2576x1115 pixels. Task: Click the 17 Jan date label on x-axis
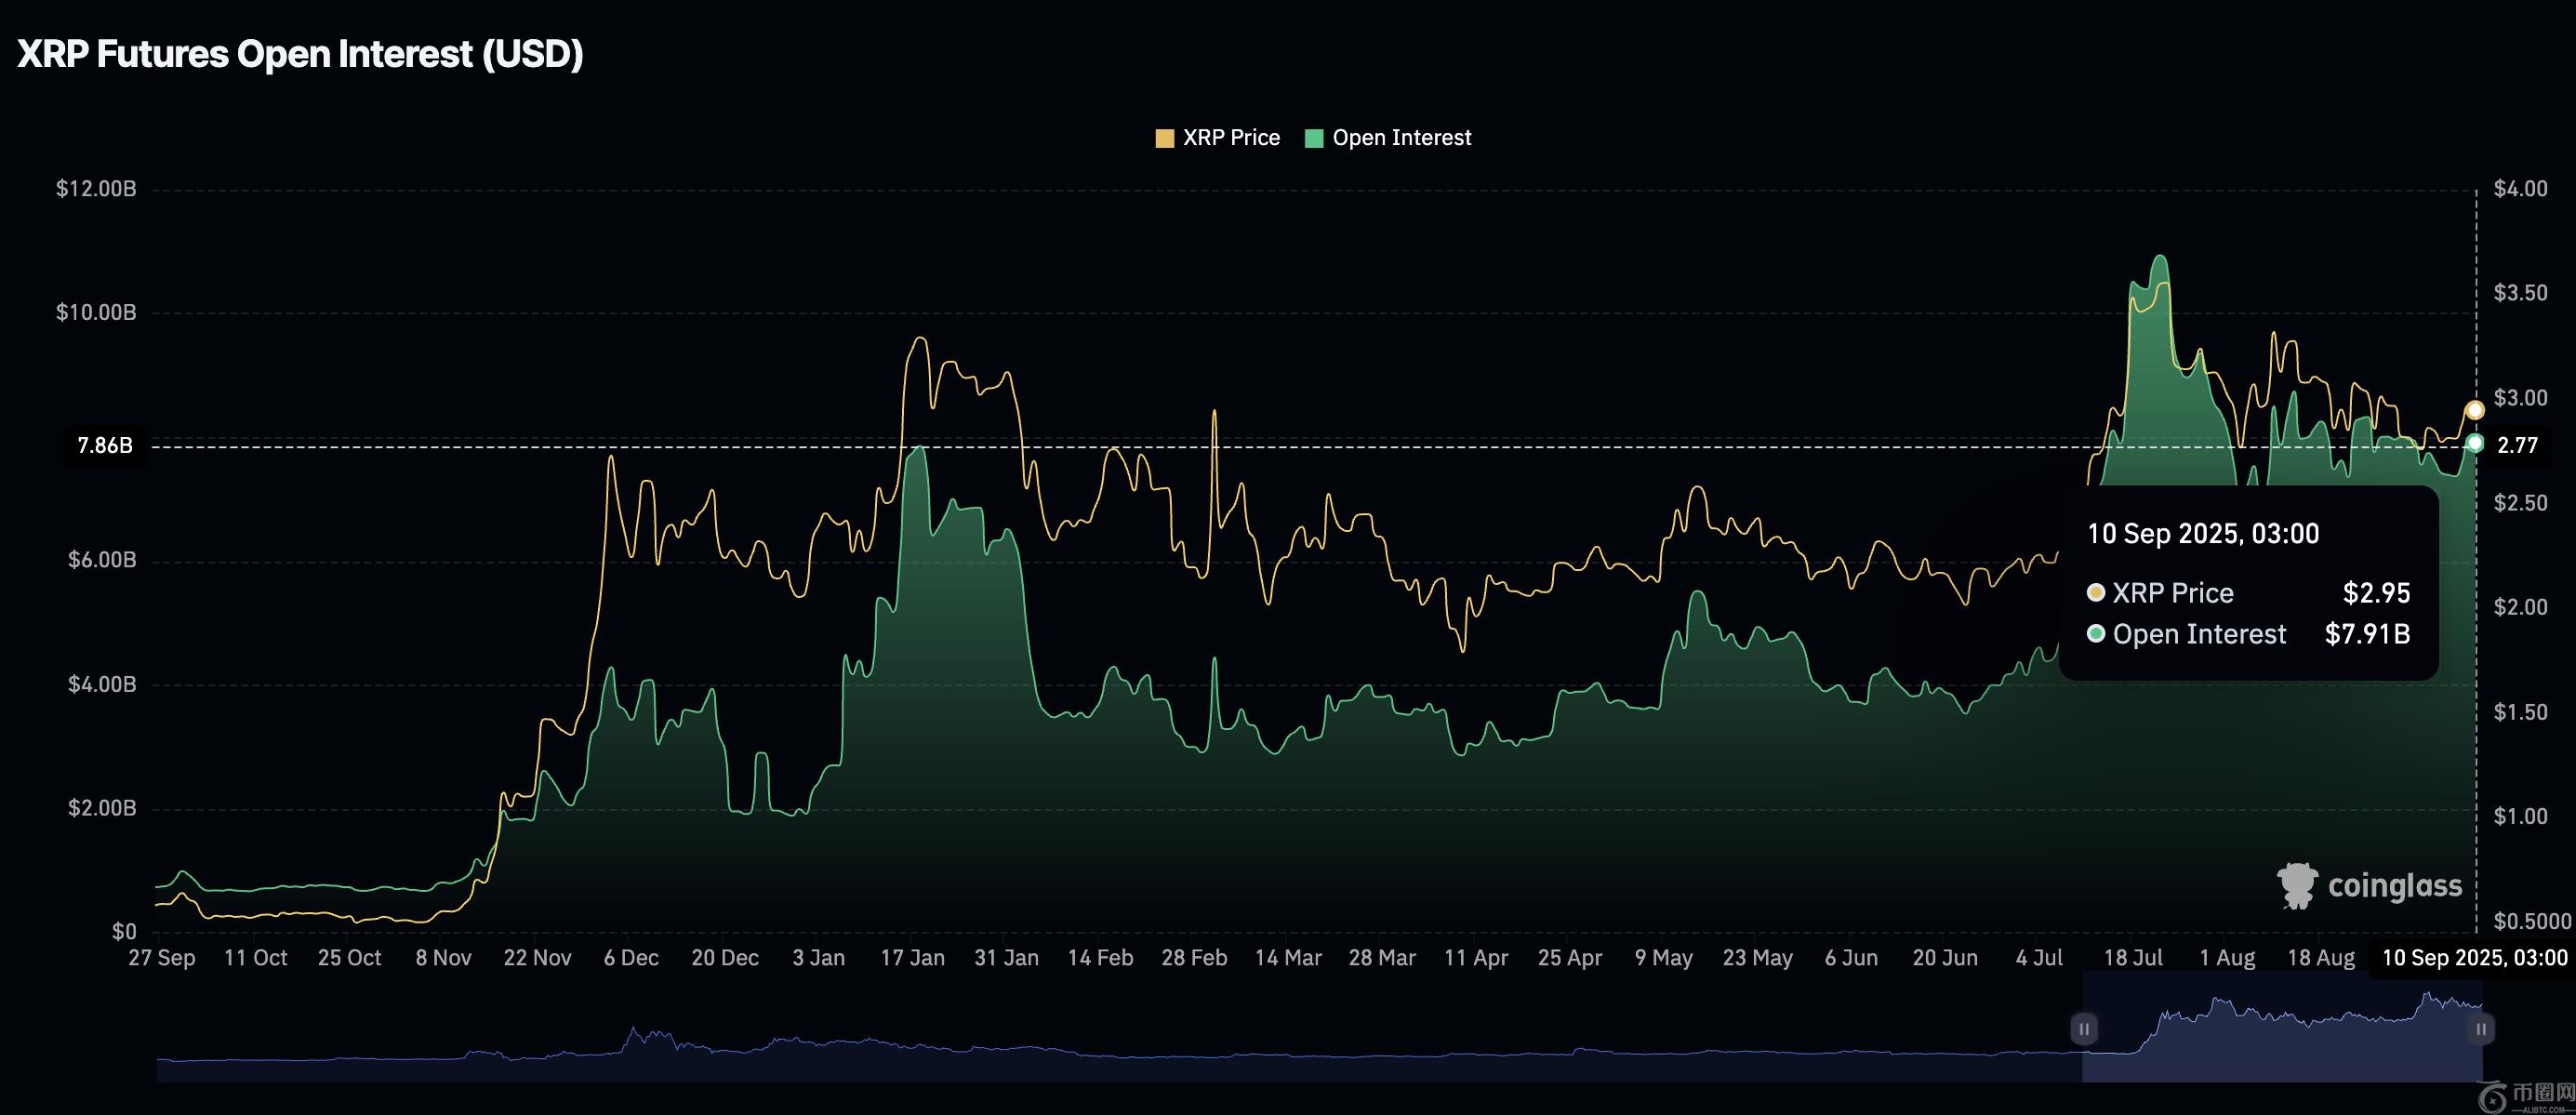coord(912,958)
